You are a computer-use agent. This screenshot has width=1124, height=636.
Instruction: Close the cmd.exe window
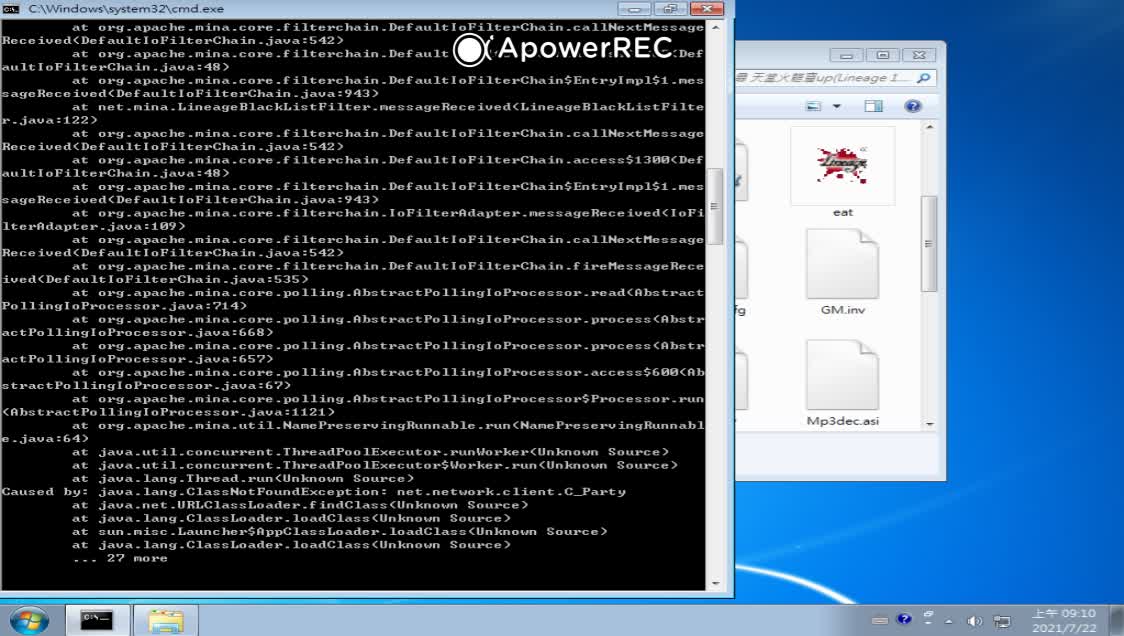click(x=708, y=9)
